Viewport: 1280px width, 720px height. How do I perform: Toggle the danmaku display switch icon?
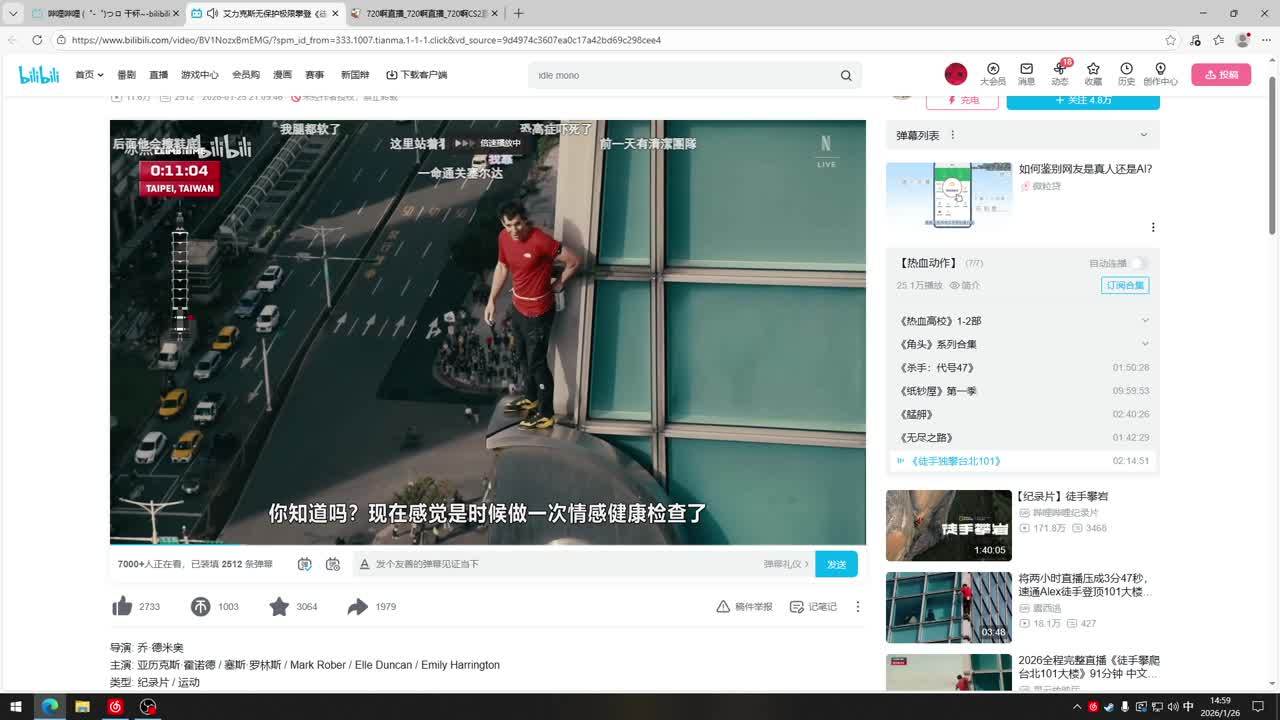(x=305, y=564)
